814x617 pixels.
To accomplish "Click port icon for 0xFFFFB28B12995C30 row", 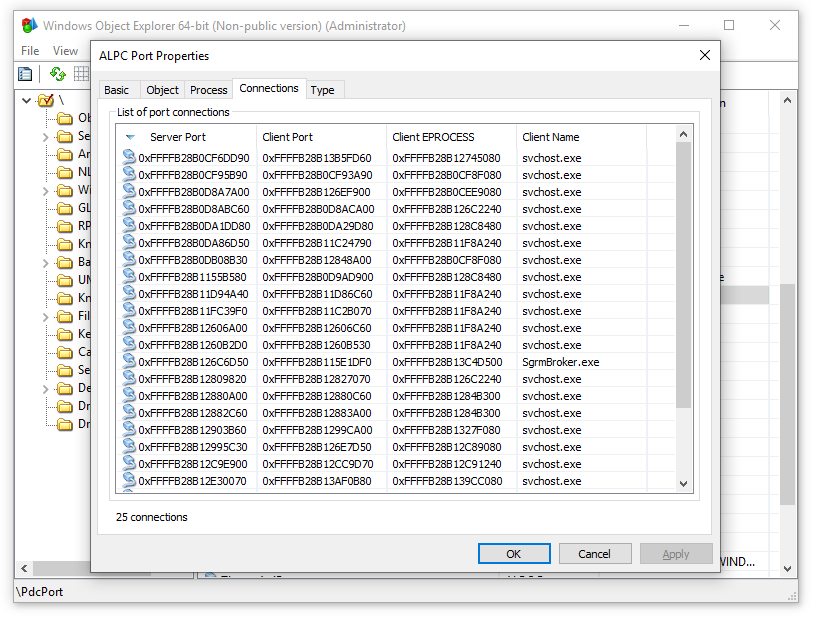I will click(x=129, y=446).
